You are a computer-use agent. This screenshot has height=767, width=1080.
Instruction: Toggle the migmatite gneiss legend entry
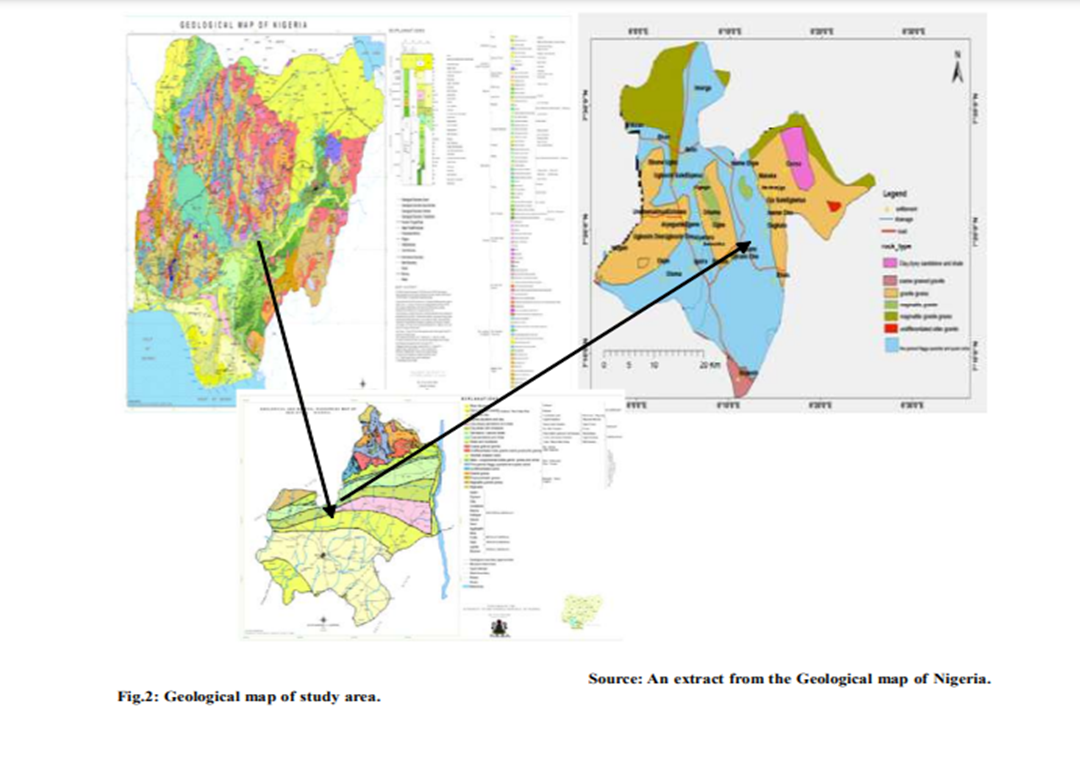(x=890, y=304)
